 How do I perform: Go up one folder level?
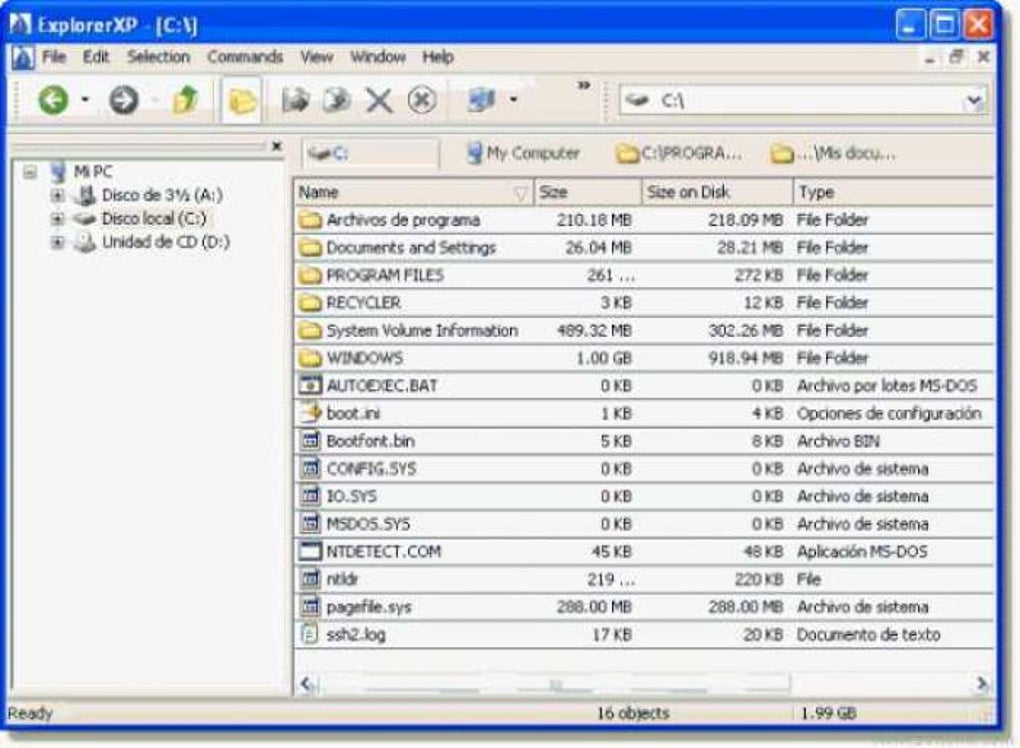pos(185,100)
